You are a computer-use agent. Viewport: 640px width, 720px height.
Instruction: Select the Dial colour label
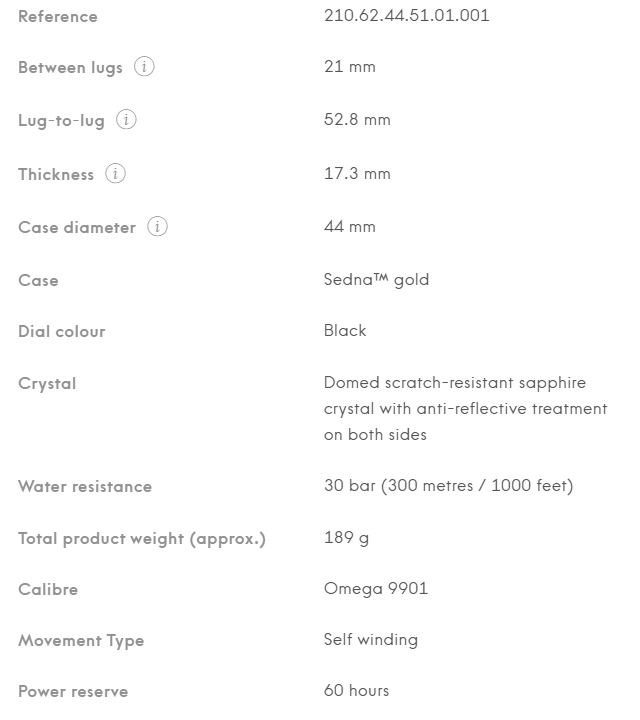pos(61,331)
